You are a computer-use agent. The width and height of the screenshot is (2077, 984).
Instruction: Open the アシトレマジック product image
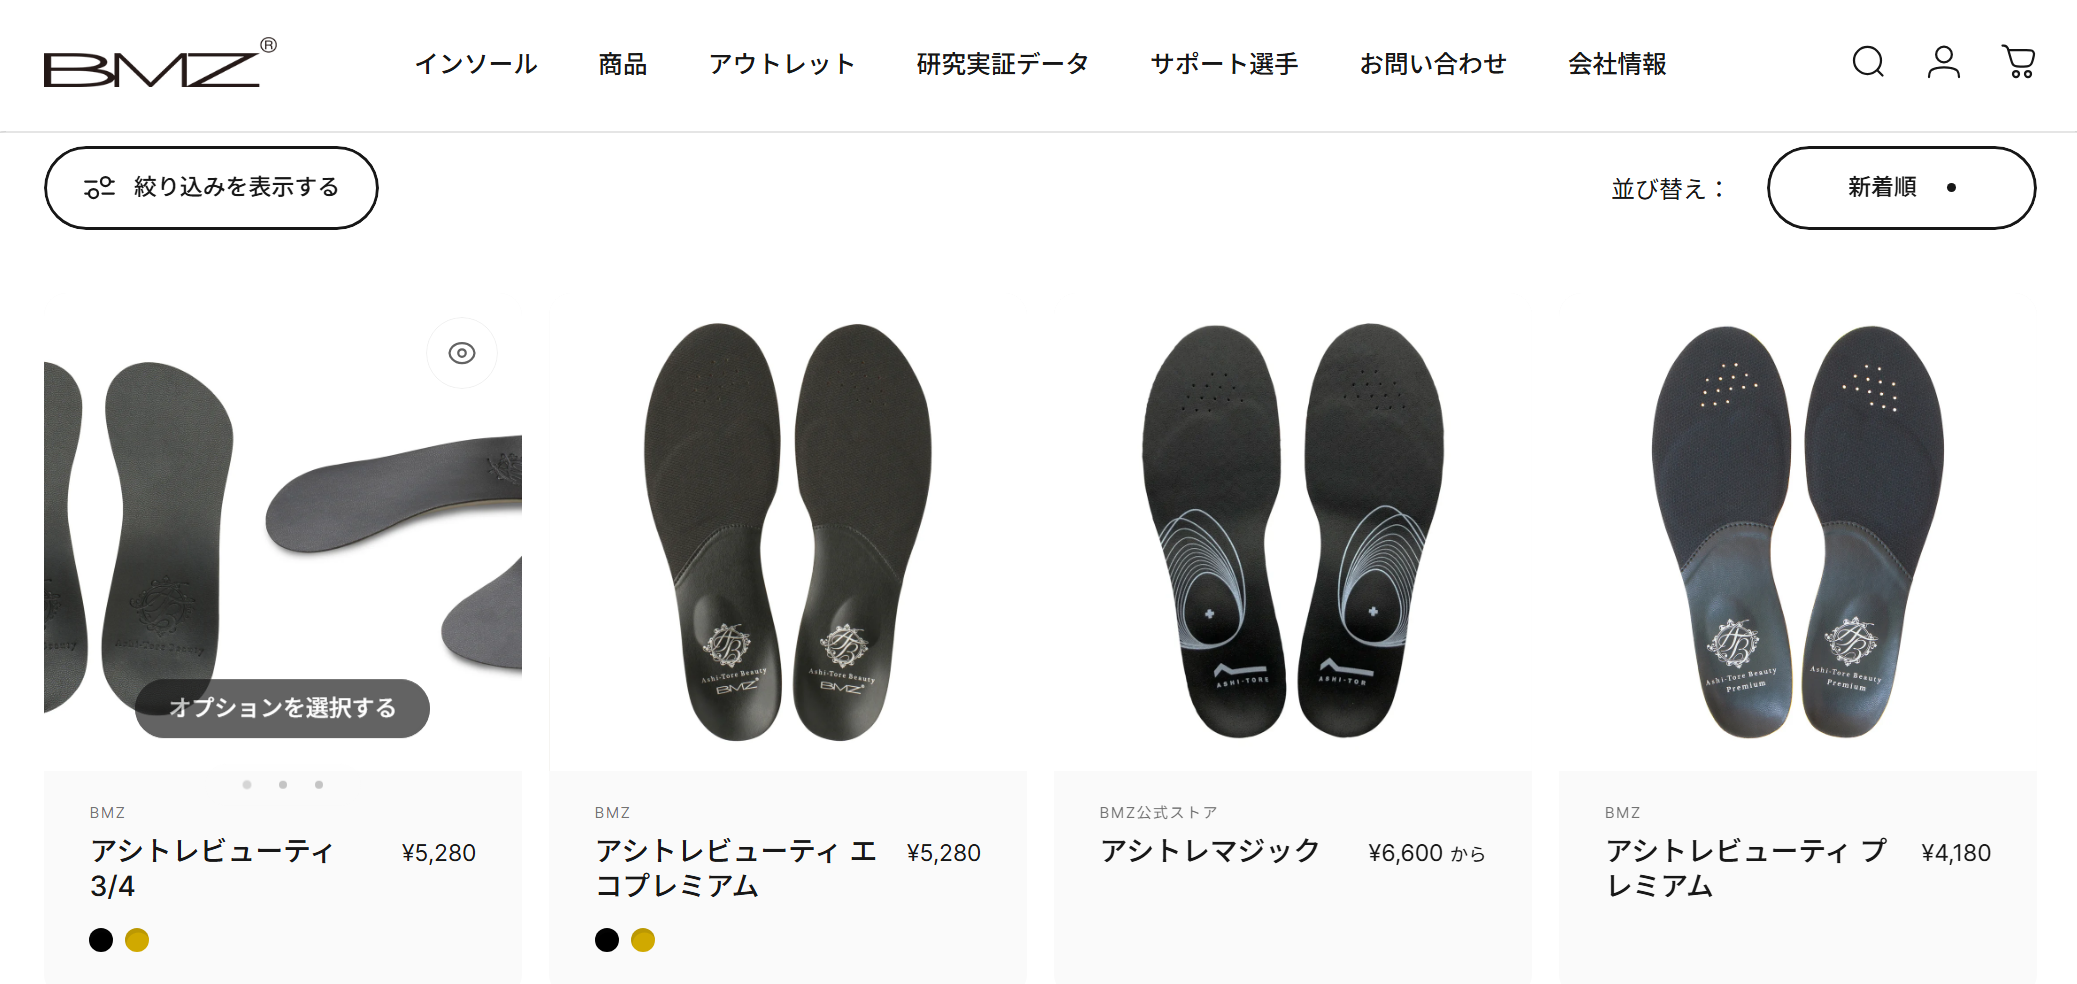[1293, 532]
